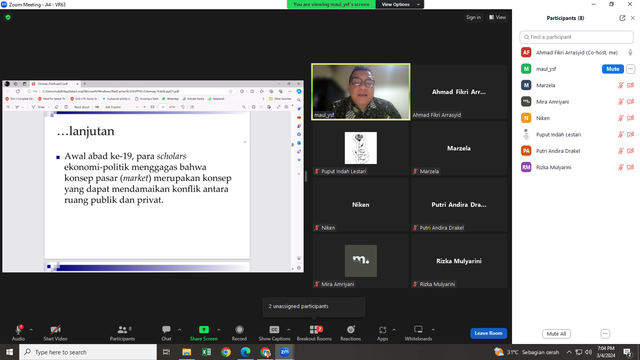The height and width of the screenshot is (360, 640).
Task: Open more options beside Mute All
Action: click(605, 334)
